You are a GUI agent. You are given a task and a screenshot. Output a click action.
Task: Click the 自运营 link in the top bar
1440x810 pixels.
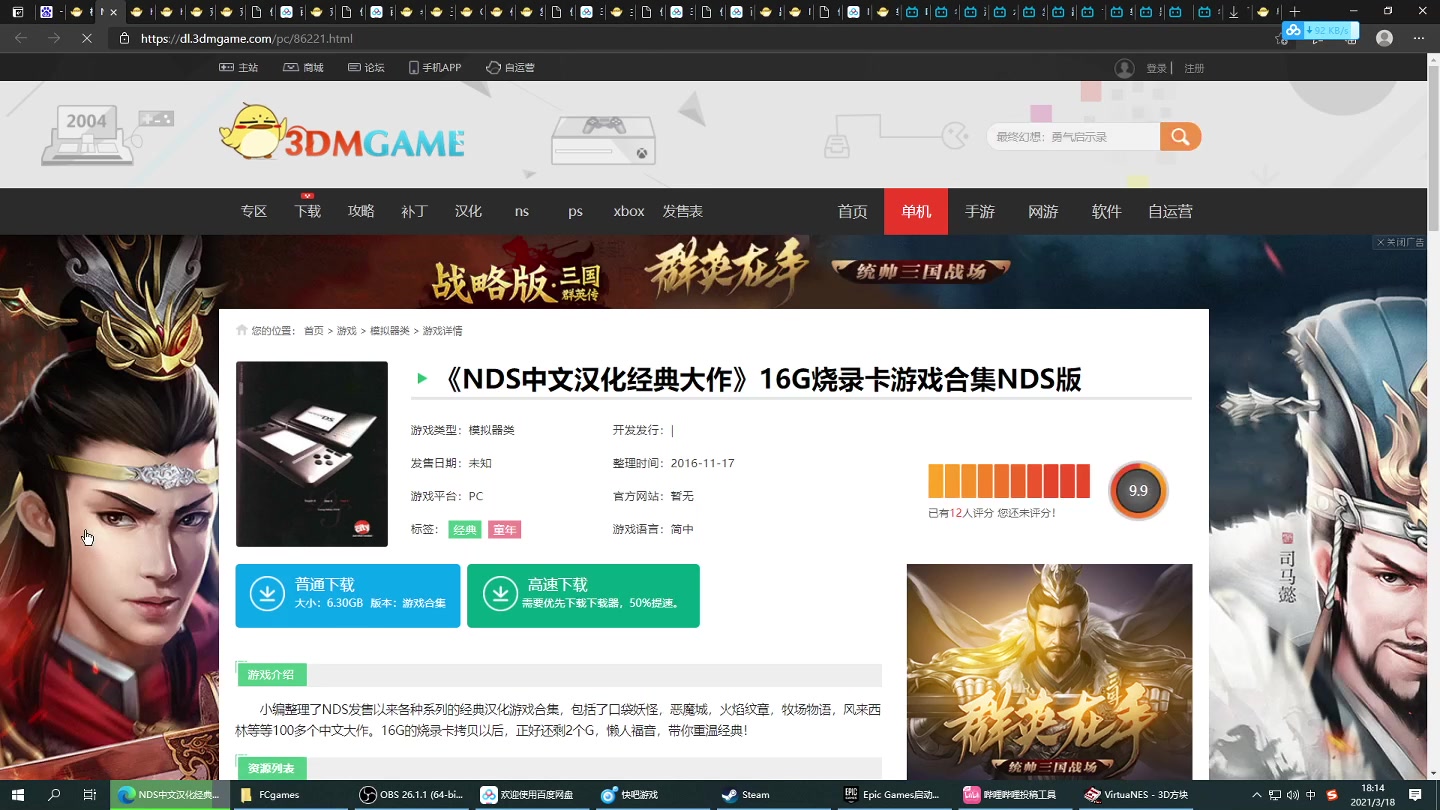click(x=510, y=67)
